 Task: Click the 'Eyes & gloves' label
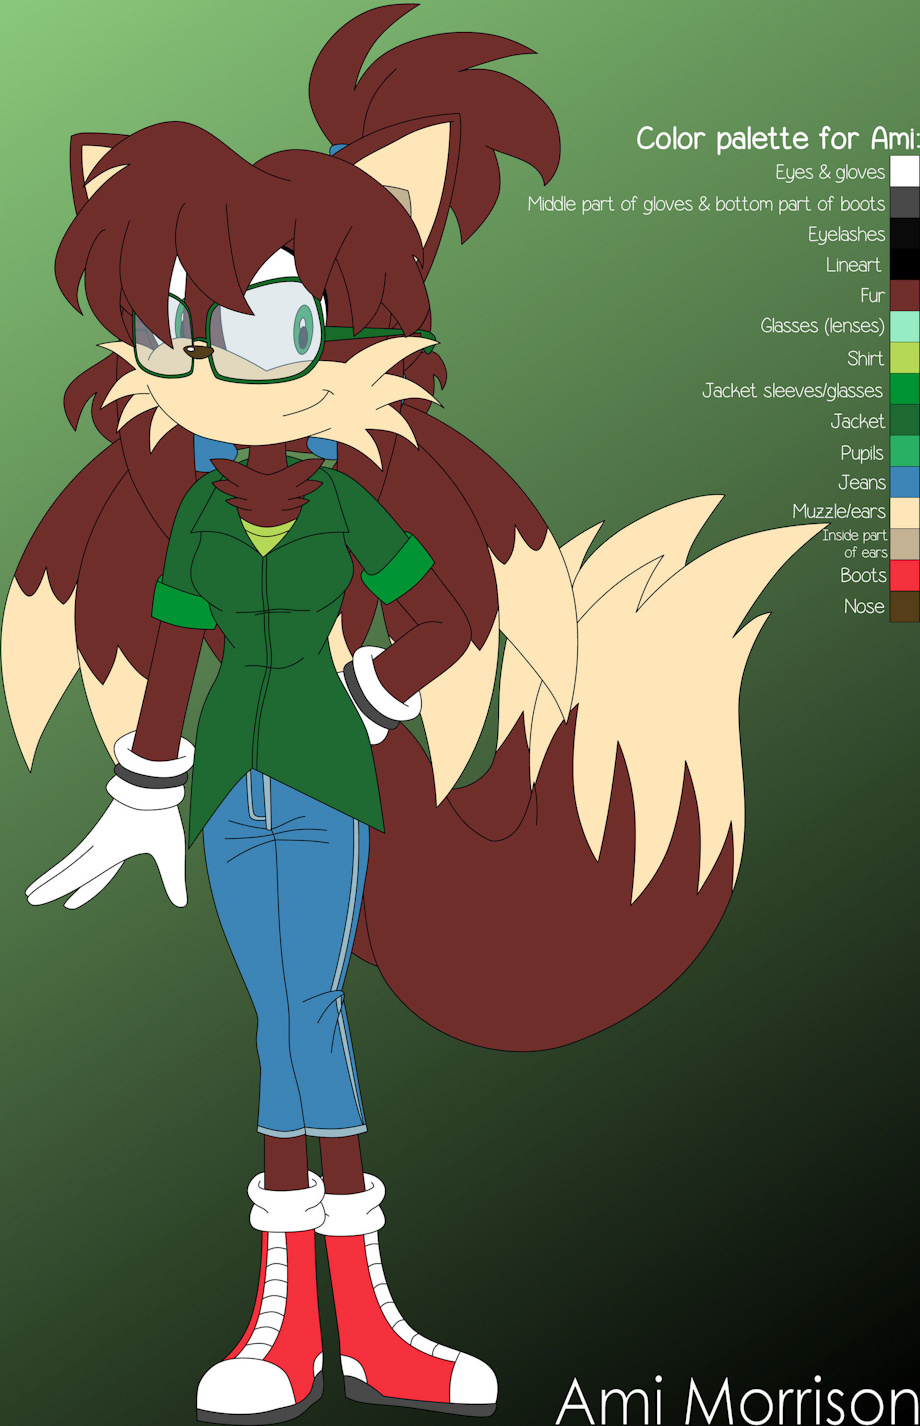coord(830,172)
